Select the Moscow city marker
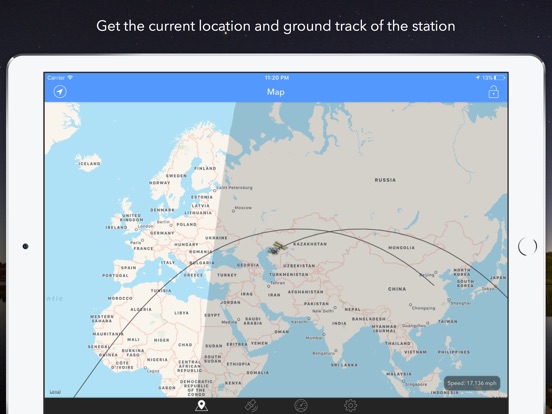 click(233, 211)
